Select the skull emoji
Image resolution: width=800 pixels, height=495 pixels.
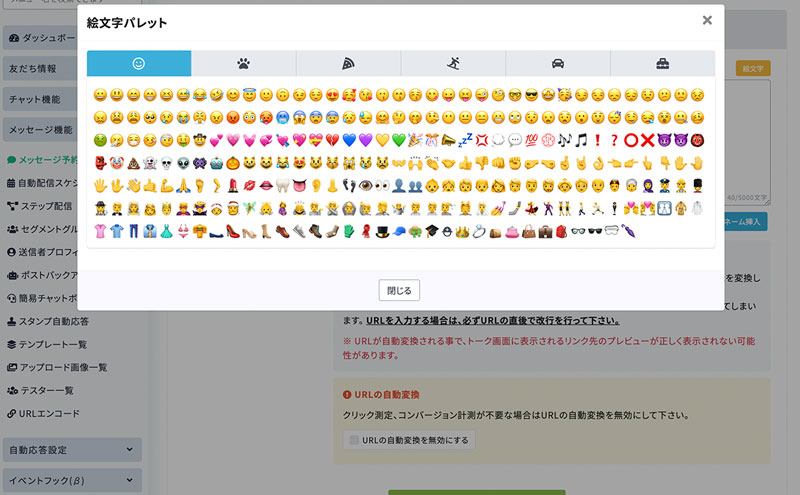point(167,163)
